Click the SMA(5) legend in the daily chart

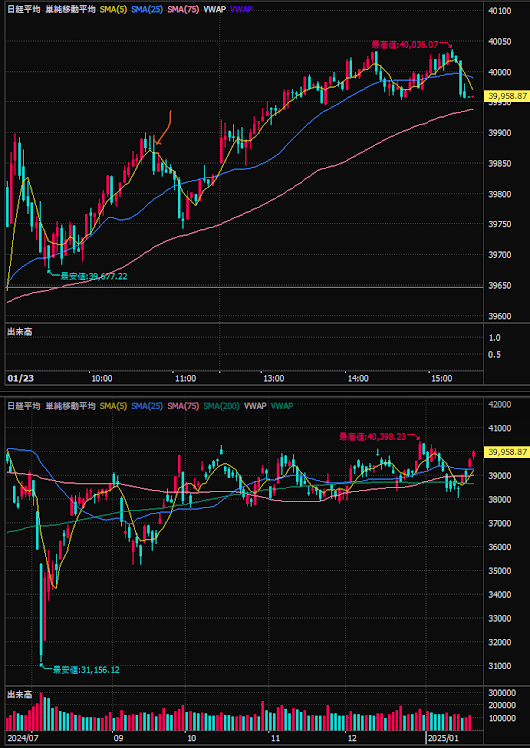[x=114, y=406]
